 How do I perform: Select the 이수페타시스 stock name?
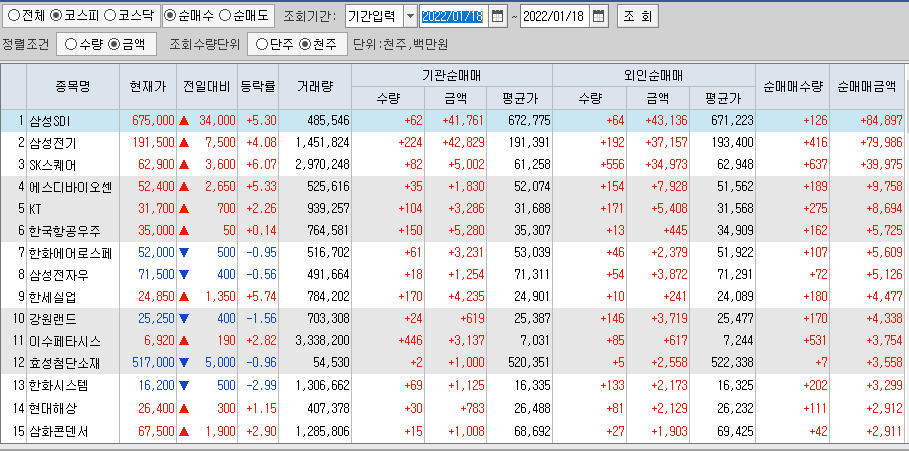click(64, 341)
